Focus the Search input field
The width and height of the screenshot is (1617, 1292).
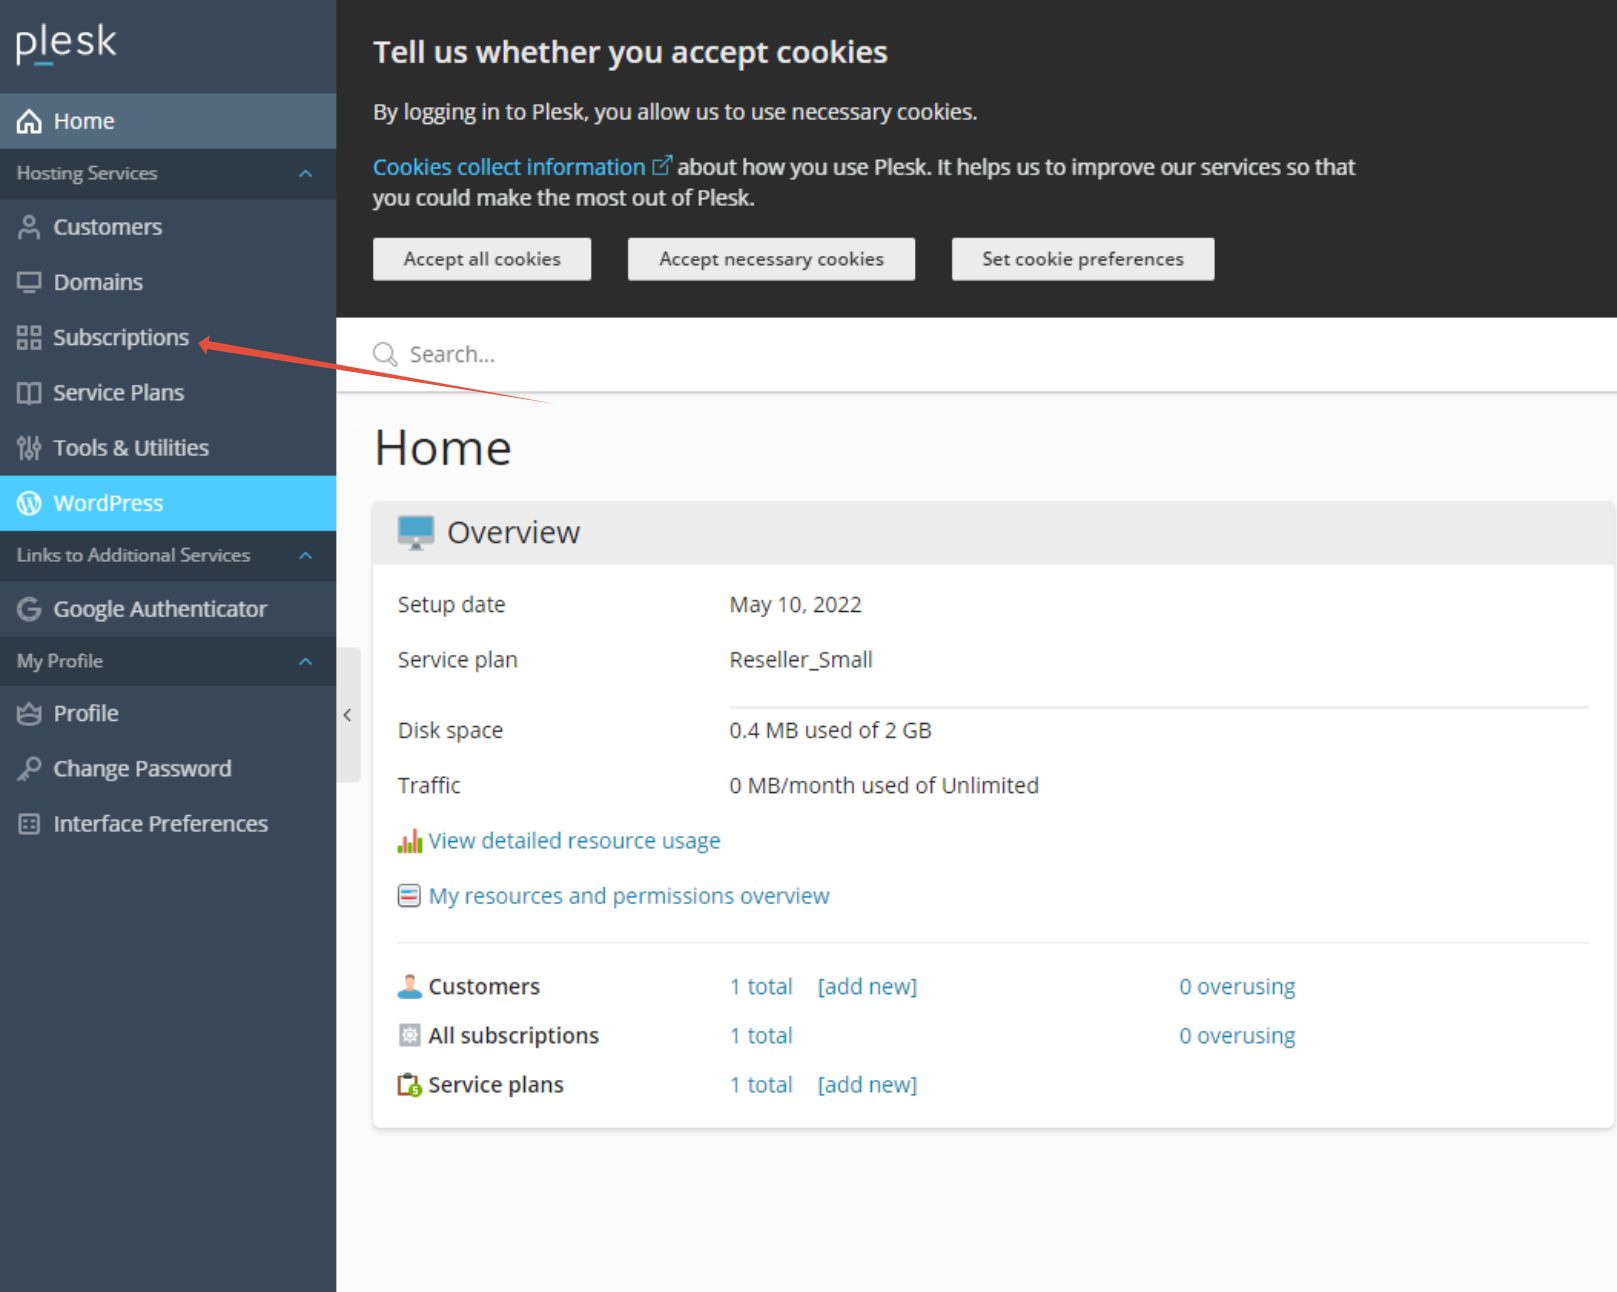[976, 354]
